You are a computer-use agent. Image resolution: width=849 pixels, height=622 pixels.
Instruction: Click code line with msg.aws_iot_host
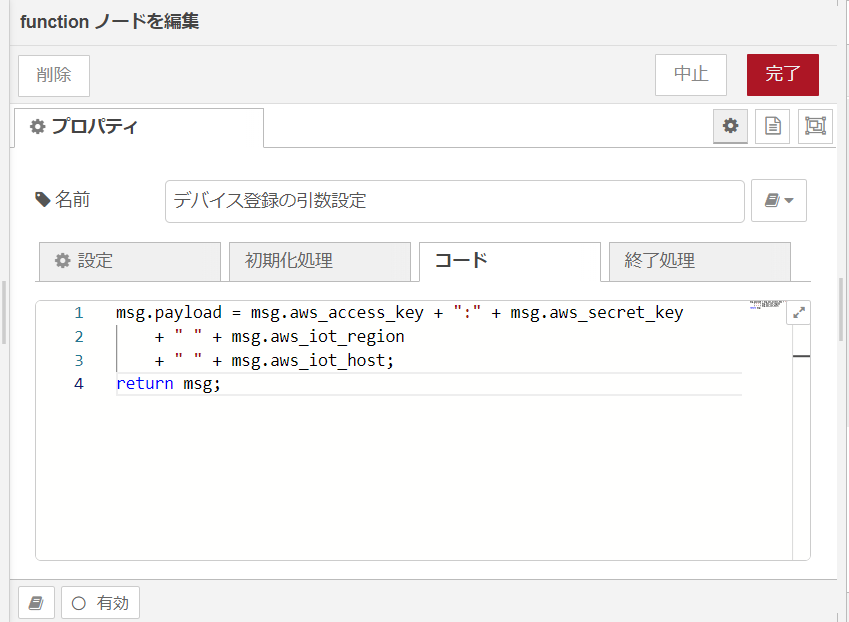275,361
